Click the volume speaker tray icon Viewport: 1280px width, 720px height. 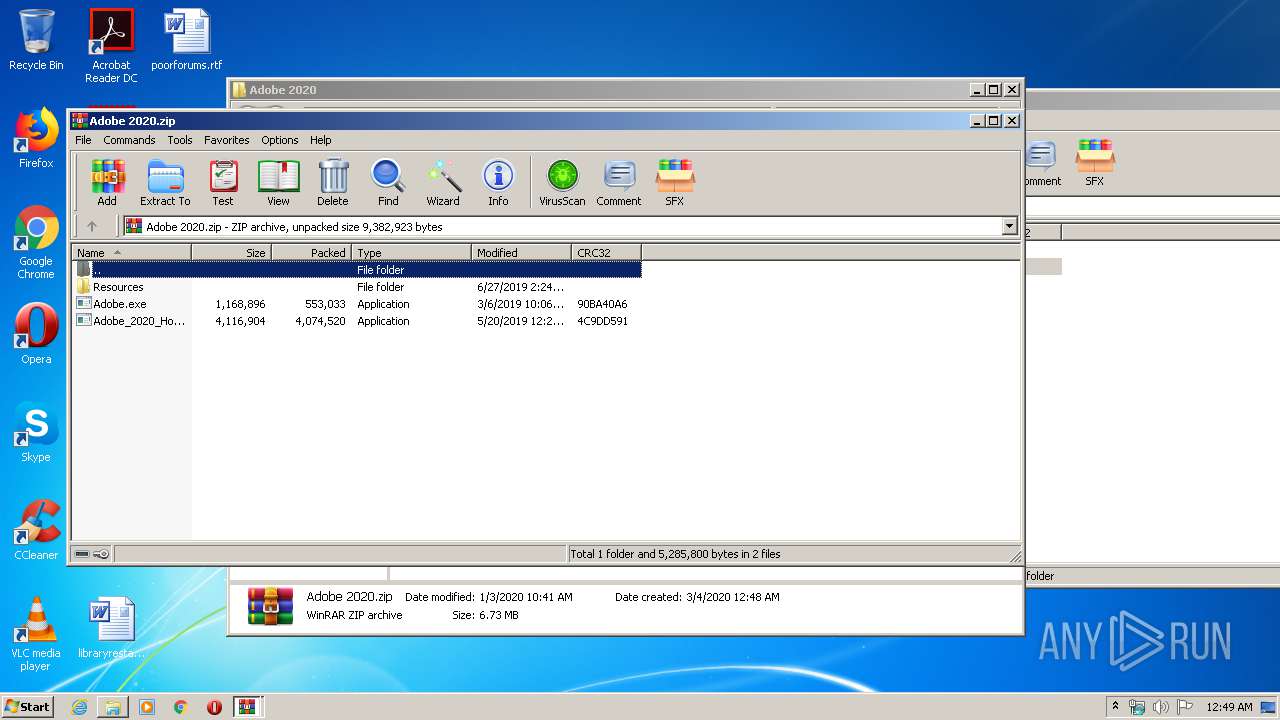pyautogui.click(x=1160, y=707)
